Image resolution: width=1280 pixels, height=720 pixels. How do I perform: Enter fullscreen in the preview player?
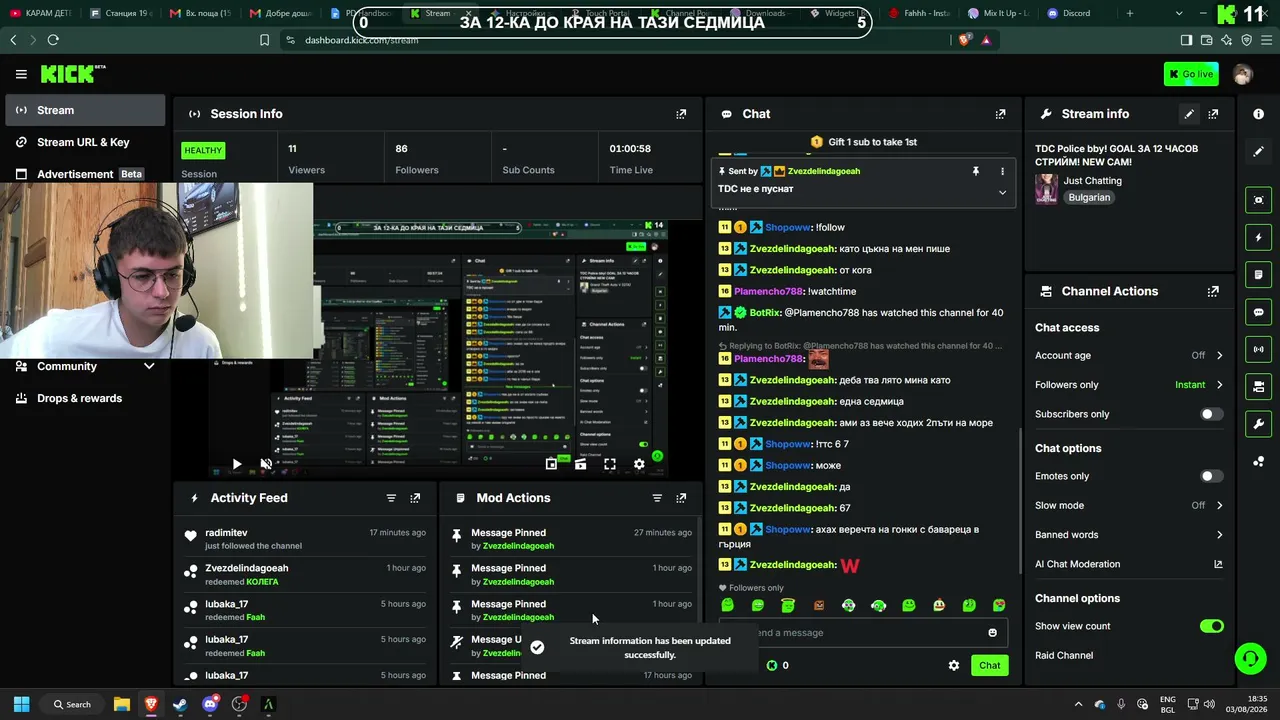(x=610, y=464)
